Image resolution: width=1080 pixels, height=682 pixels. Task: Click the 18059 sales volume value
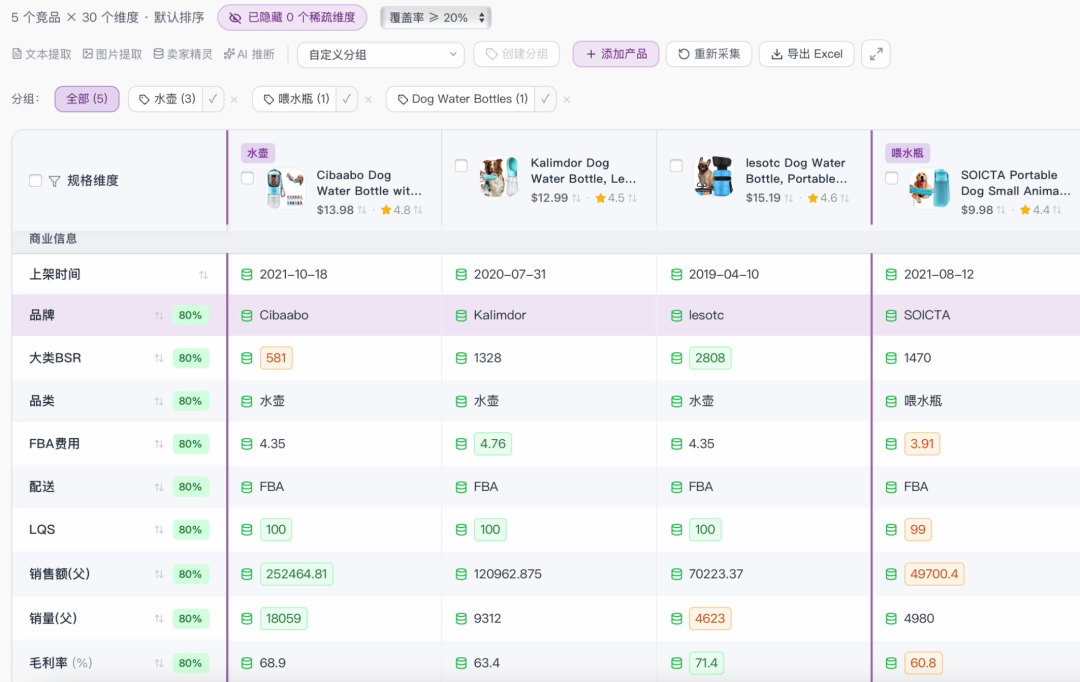[x=284, y=619]
